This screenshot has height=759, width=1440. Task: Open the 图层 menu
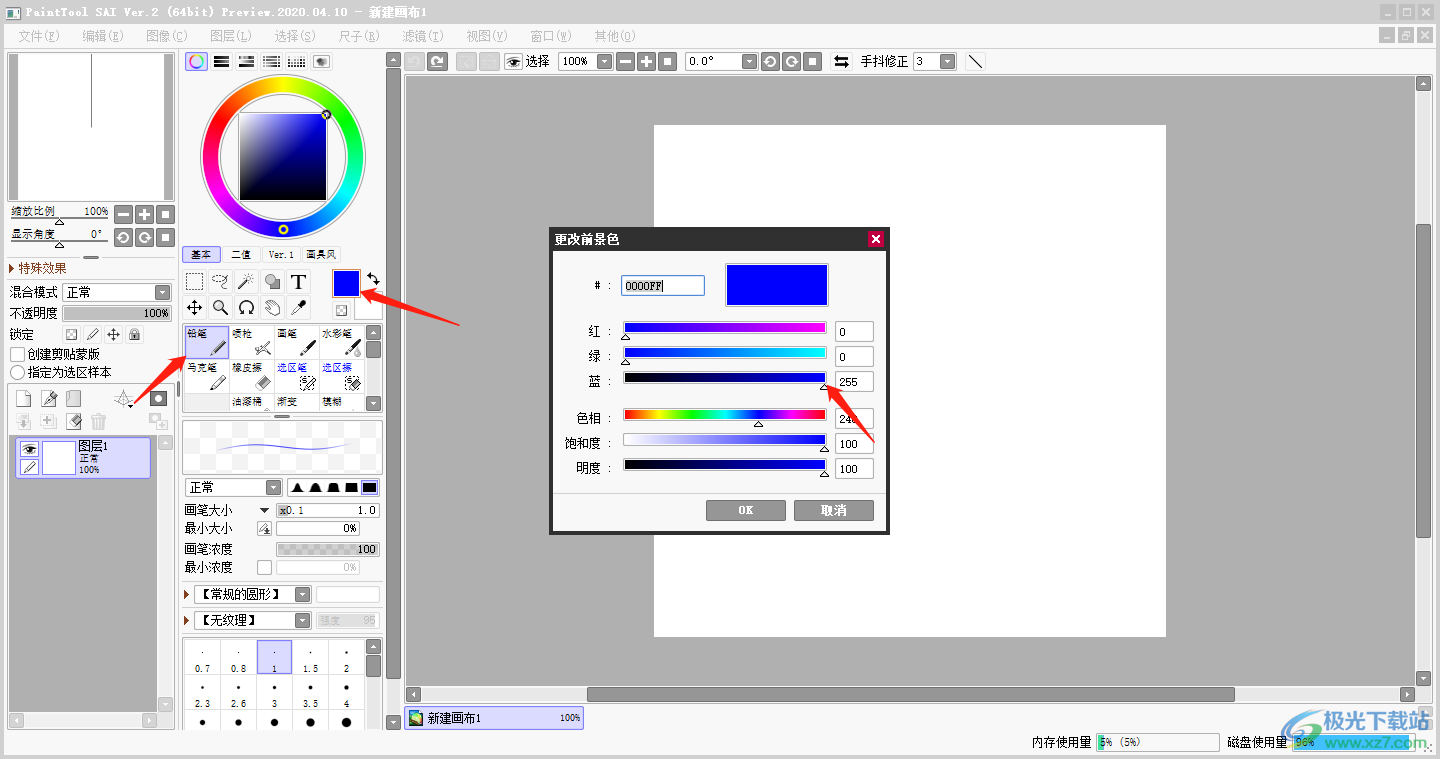230,35
